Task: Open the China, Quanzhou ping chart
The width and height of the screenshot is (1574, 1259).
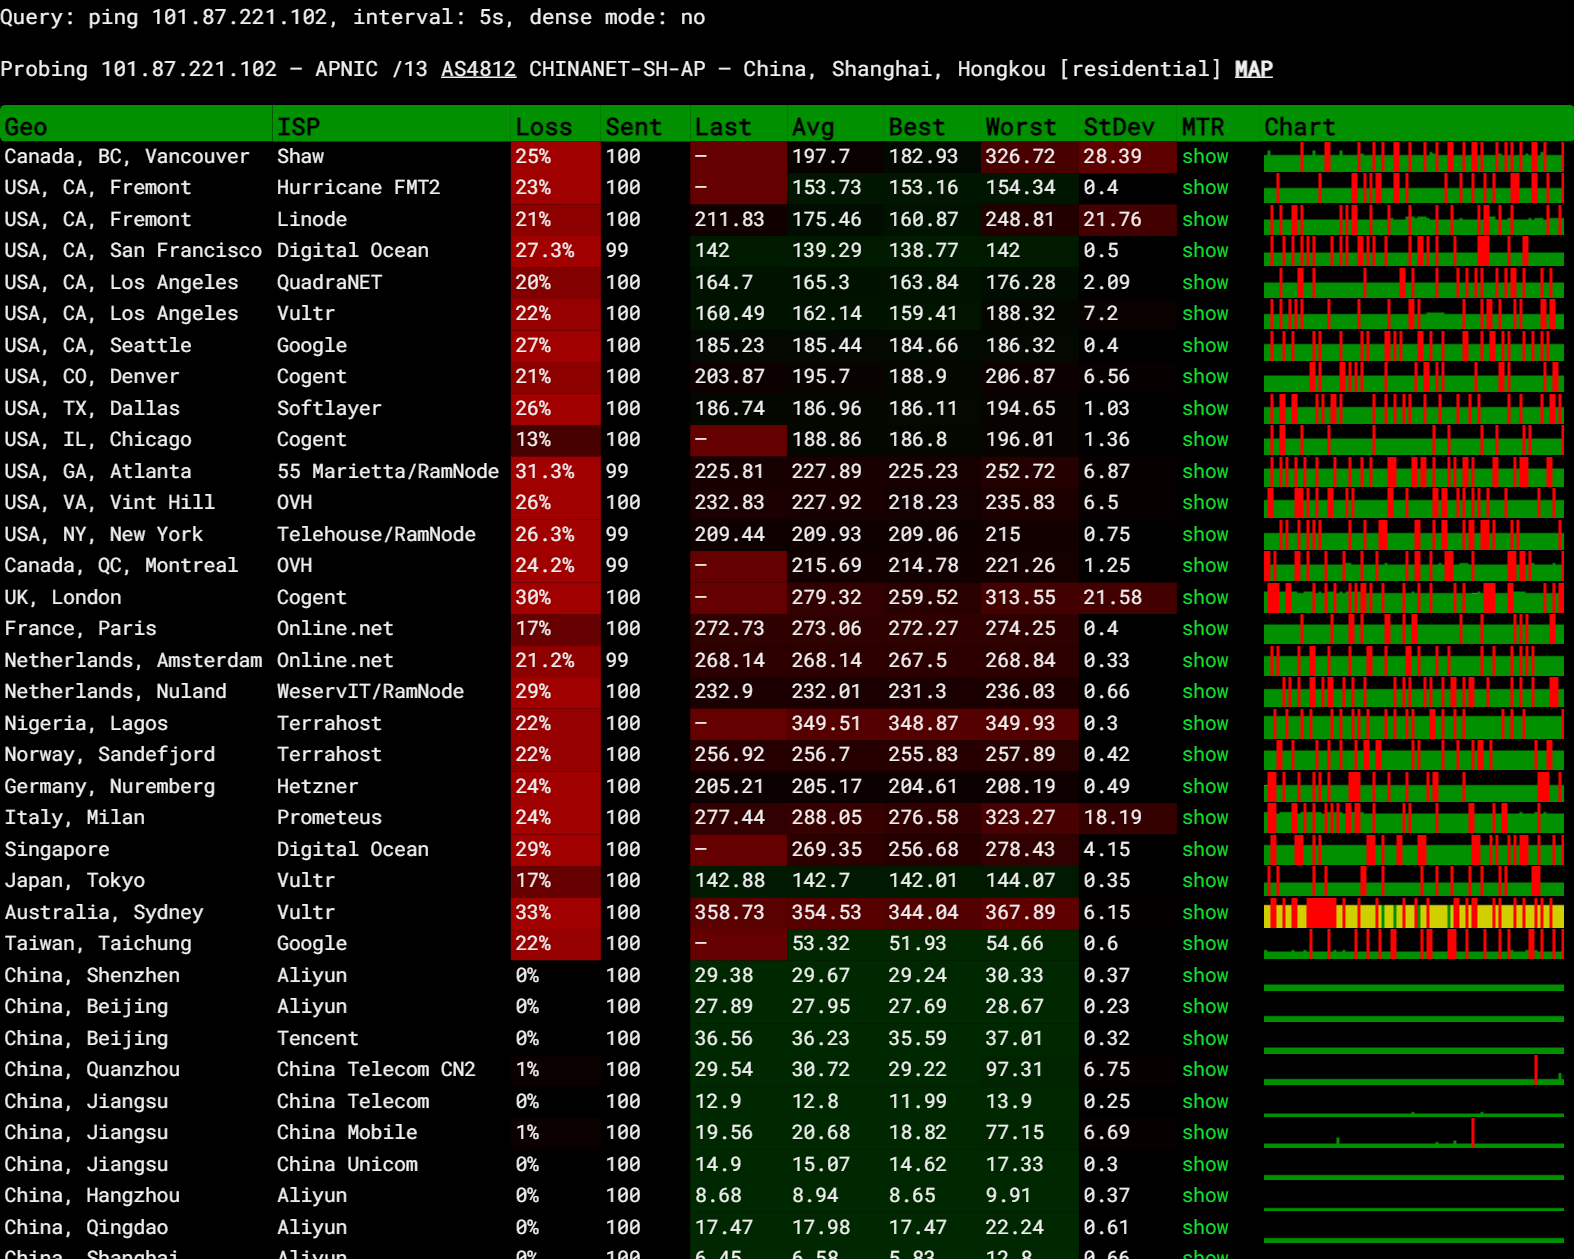Action: click(x=1414, y=1070)
